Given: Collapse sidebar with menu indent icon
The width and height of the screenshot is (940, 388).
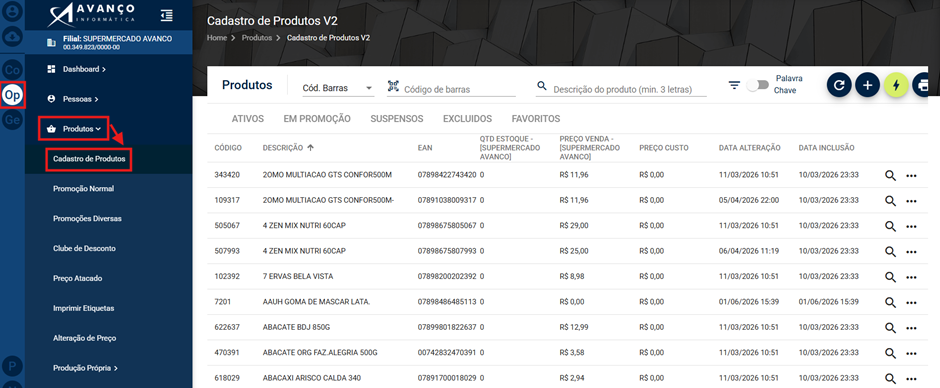Looking at the screenshot, I should (x=167, y=15).
